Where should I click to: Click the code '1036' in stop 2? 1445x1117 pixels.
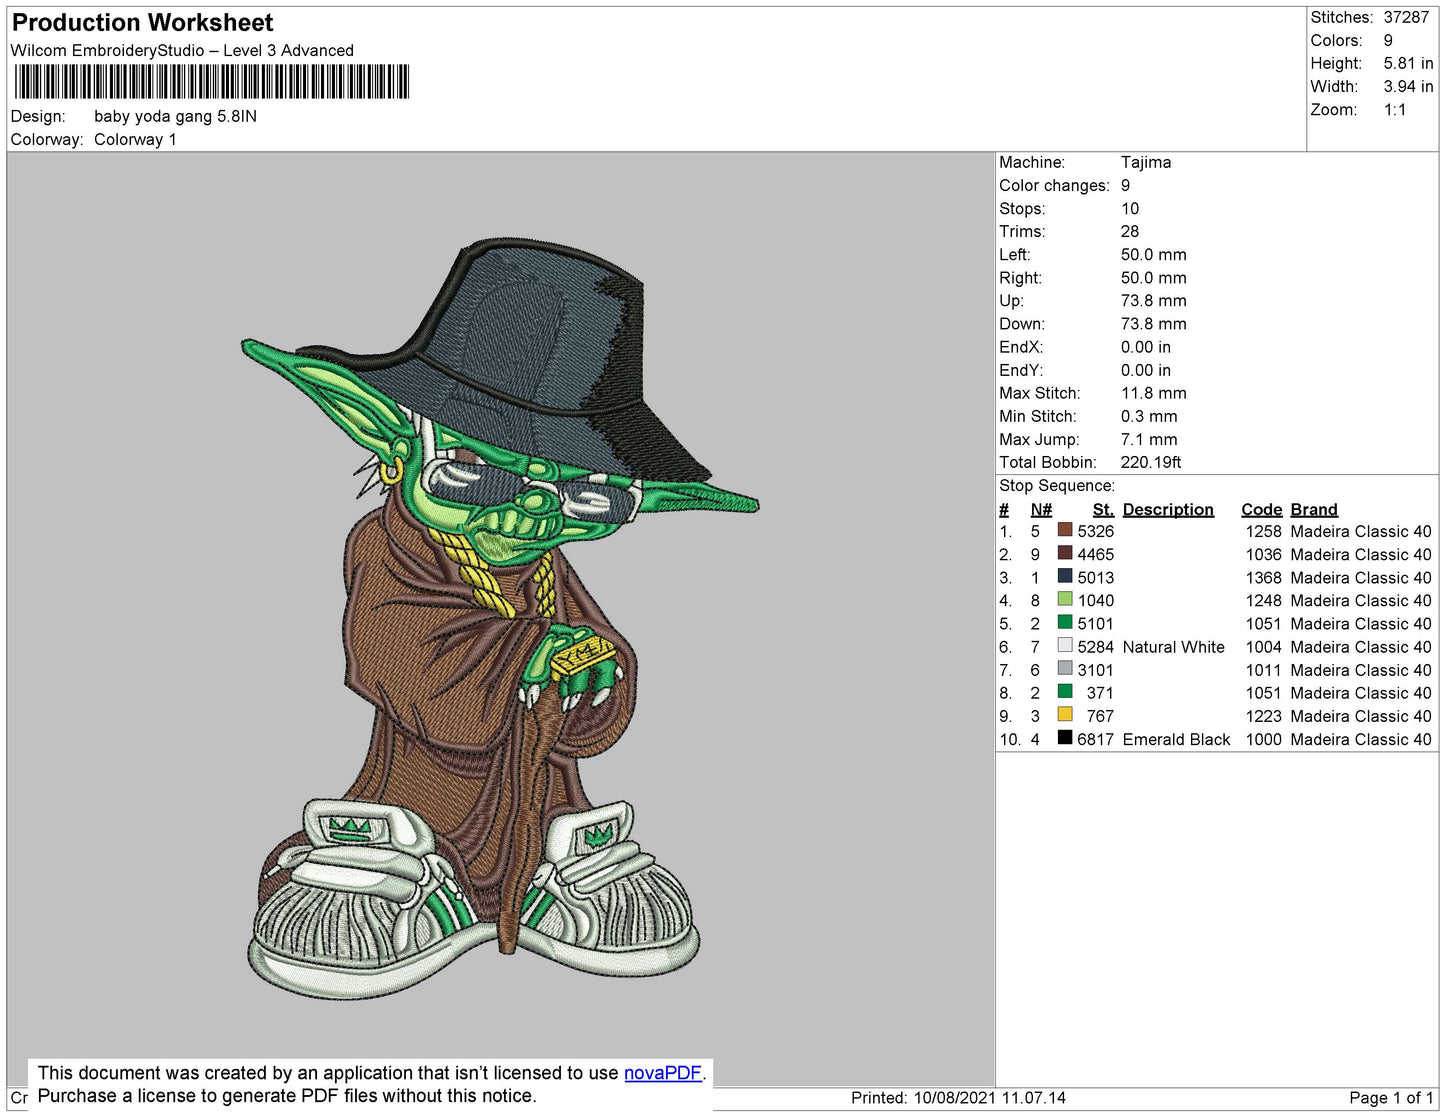pos(1263,554)
